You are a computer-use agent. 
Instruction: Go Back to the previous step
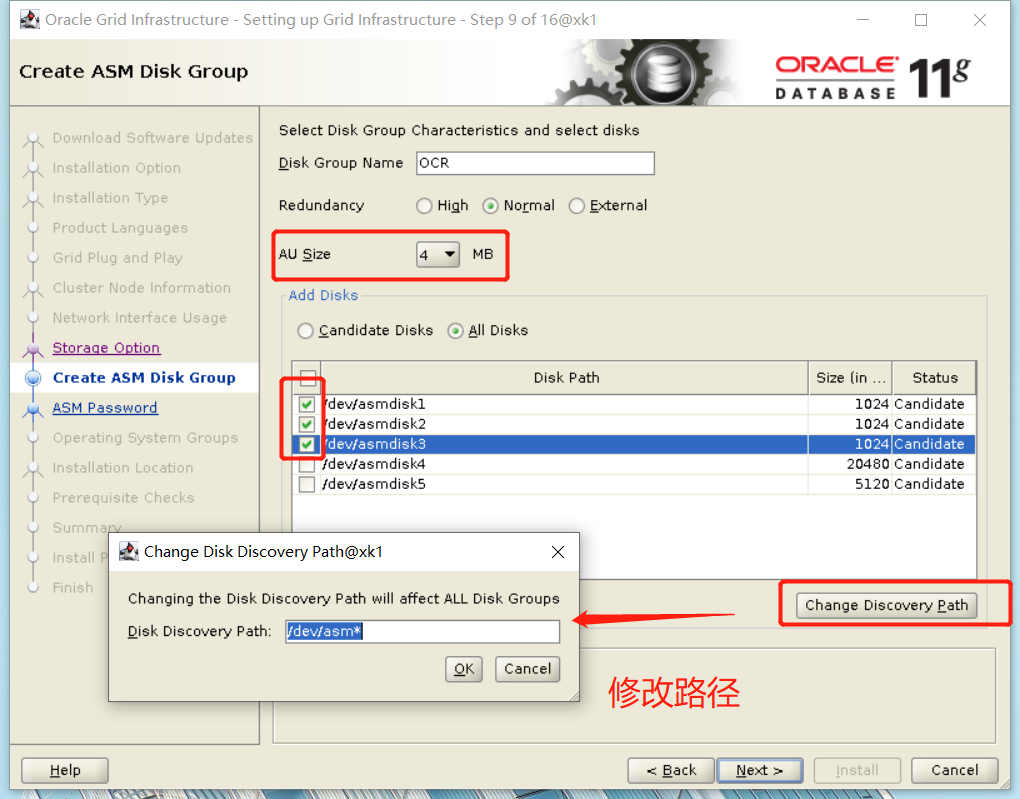click(671, 770)
